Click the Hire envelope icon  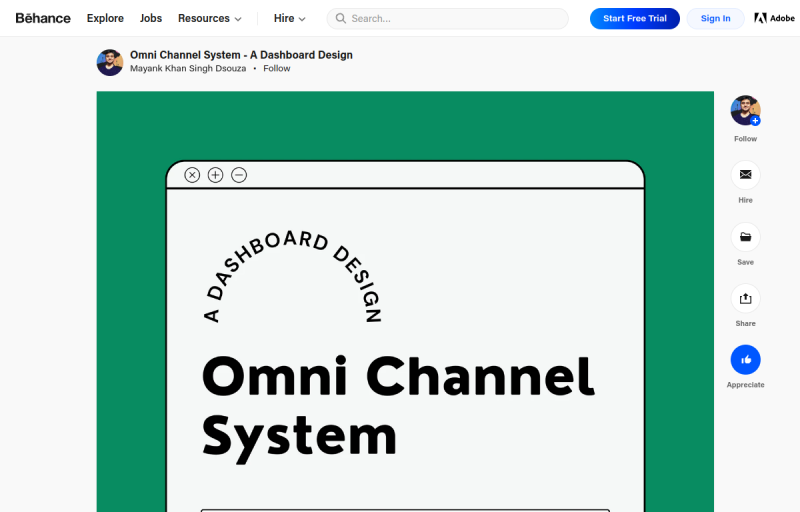(745, 175)
